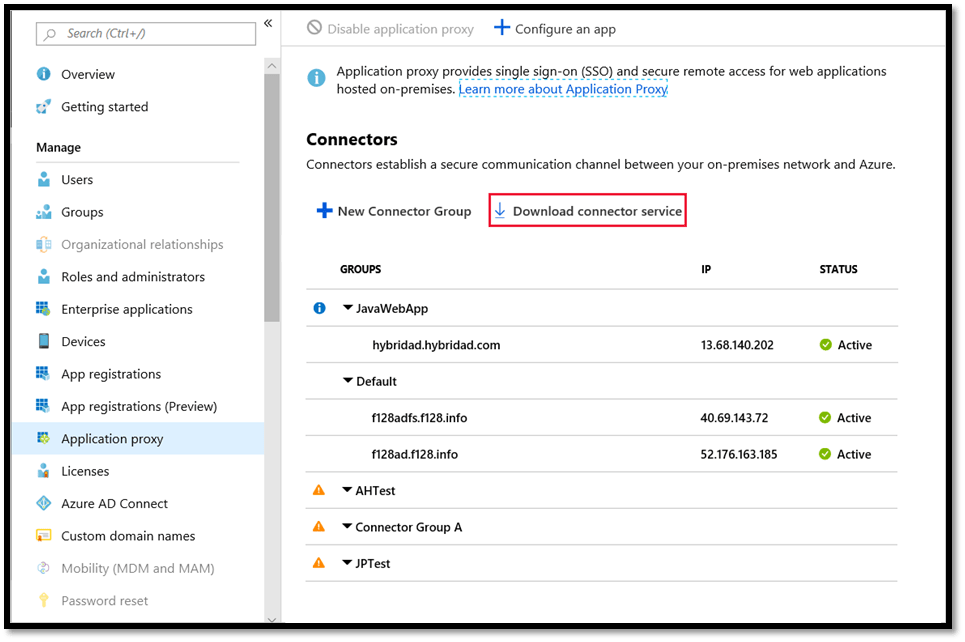Click the STATUS column header
This screenshot has height=642, width=965.
tap(838, 269)
